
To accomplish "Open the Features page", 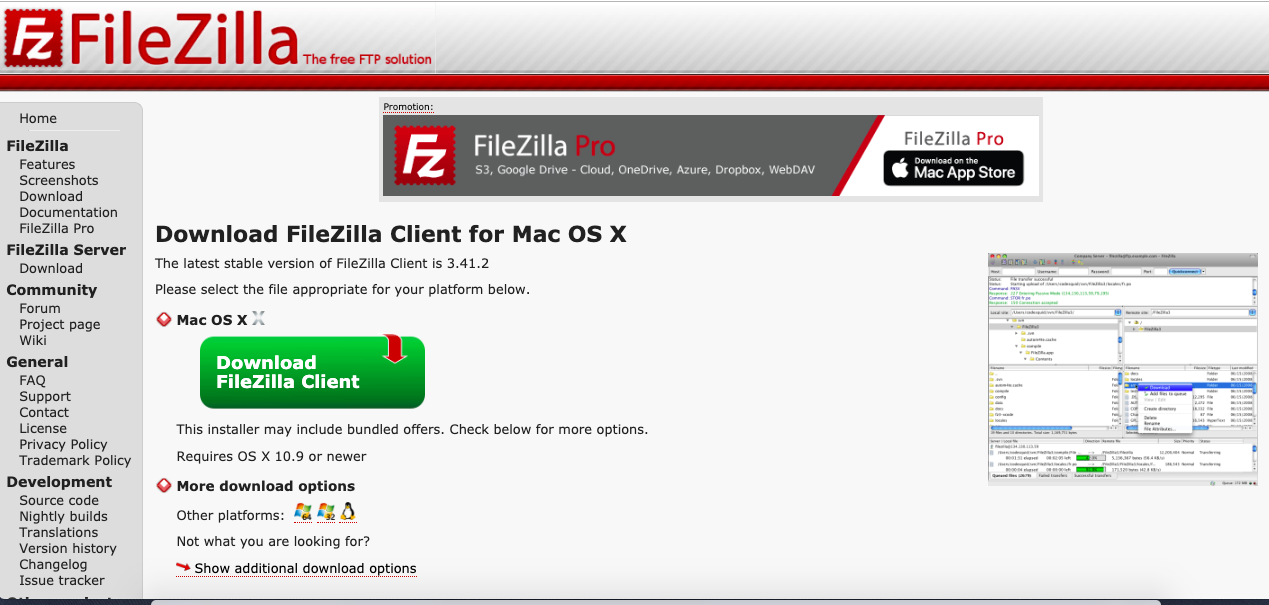I will [x=47, y=164].
